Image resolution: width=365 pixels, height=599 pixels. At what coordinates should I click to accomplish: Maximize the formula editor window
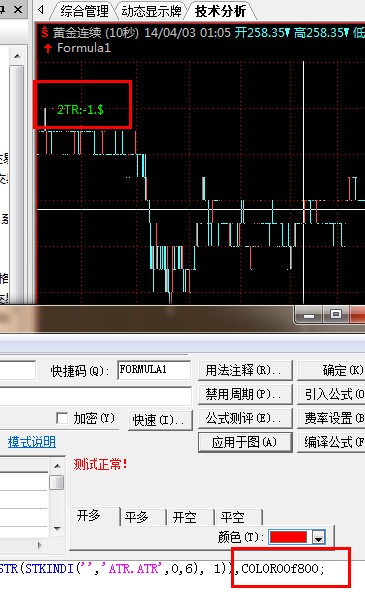click(336, 314)
